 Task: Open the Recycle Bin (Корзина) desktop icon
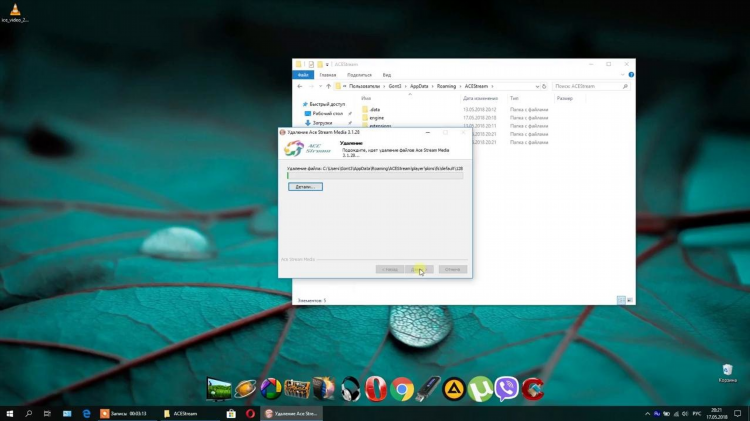727,373
